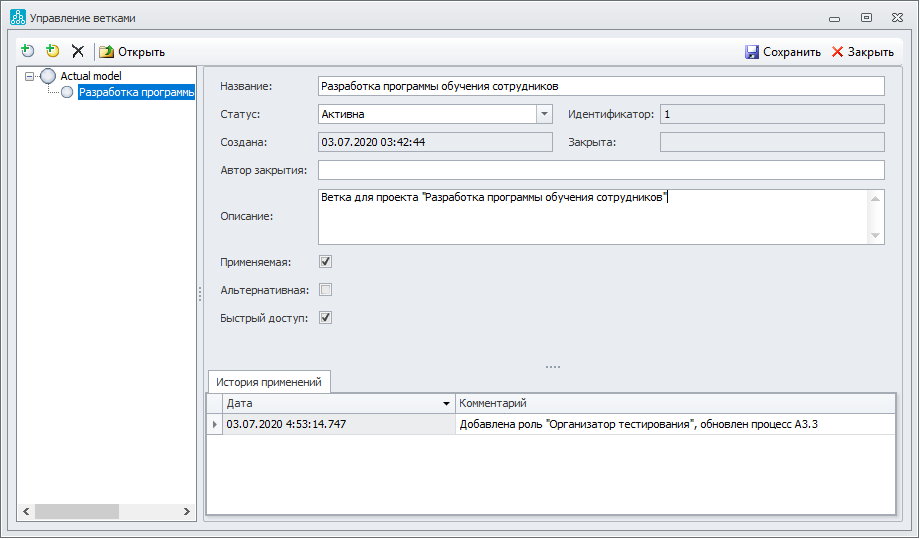Screen dimensions: 920x539
Task: Click the delete branch X icon
Action: (77, 51)
